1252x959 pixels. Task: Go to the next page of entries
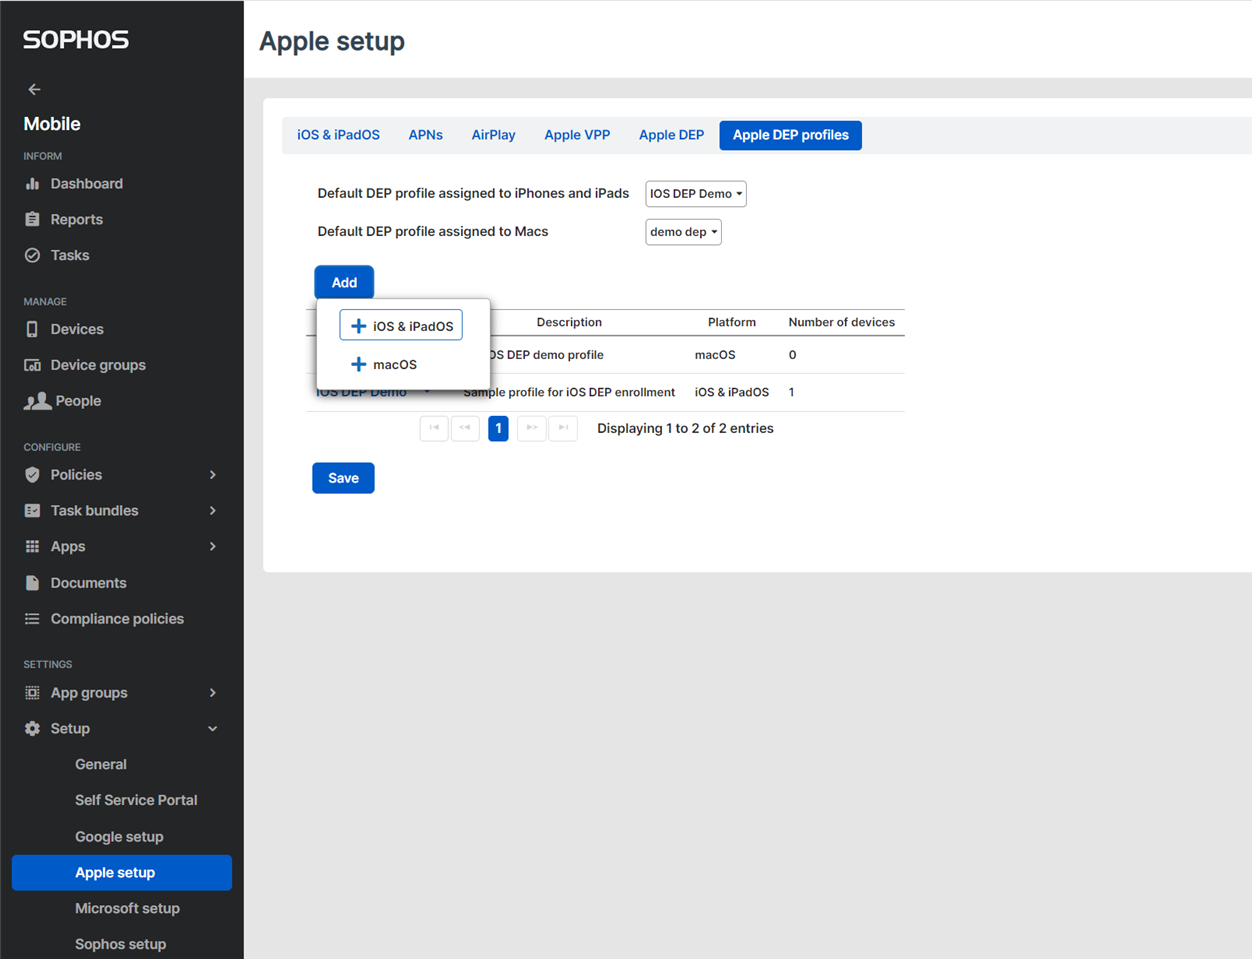532,428
